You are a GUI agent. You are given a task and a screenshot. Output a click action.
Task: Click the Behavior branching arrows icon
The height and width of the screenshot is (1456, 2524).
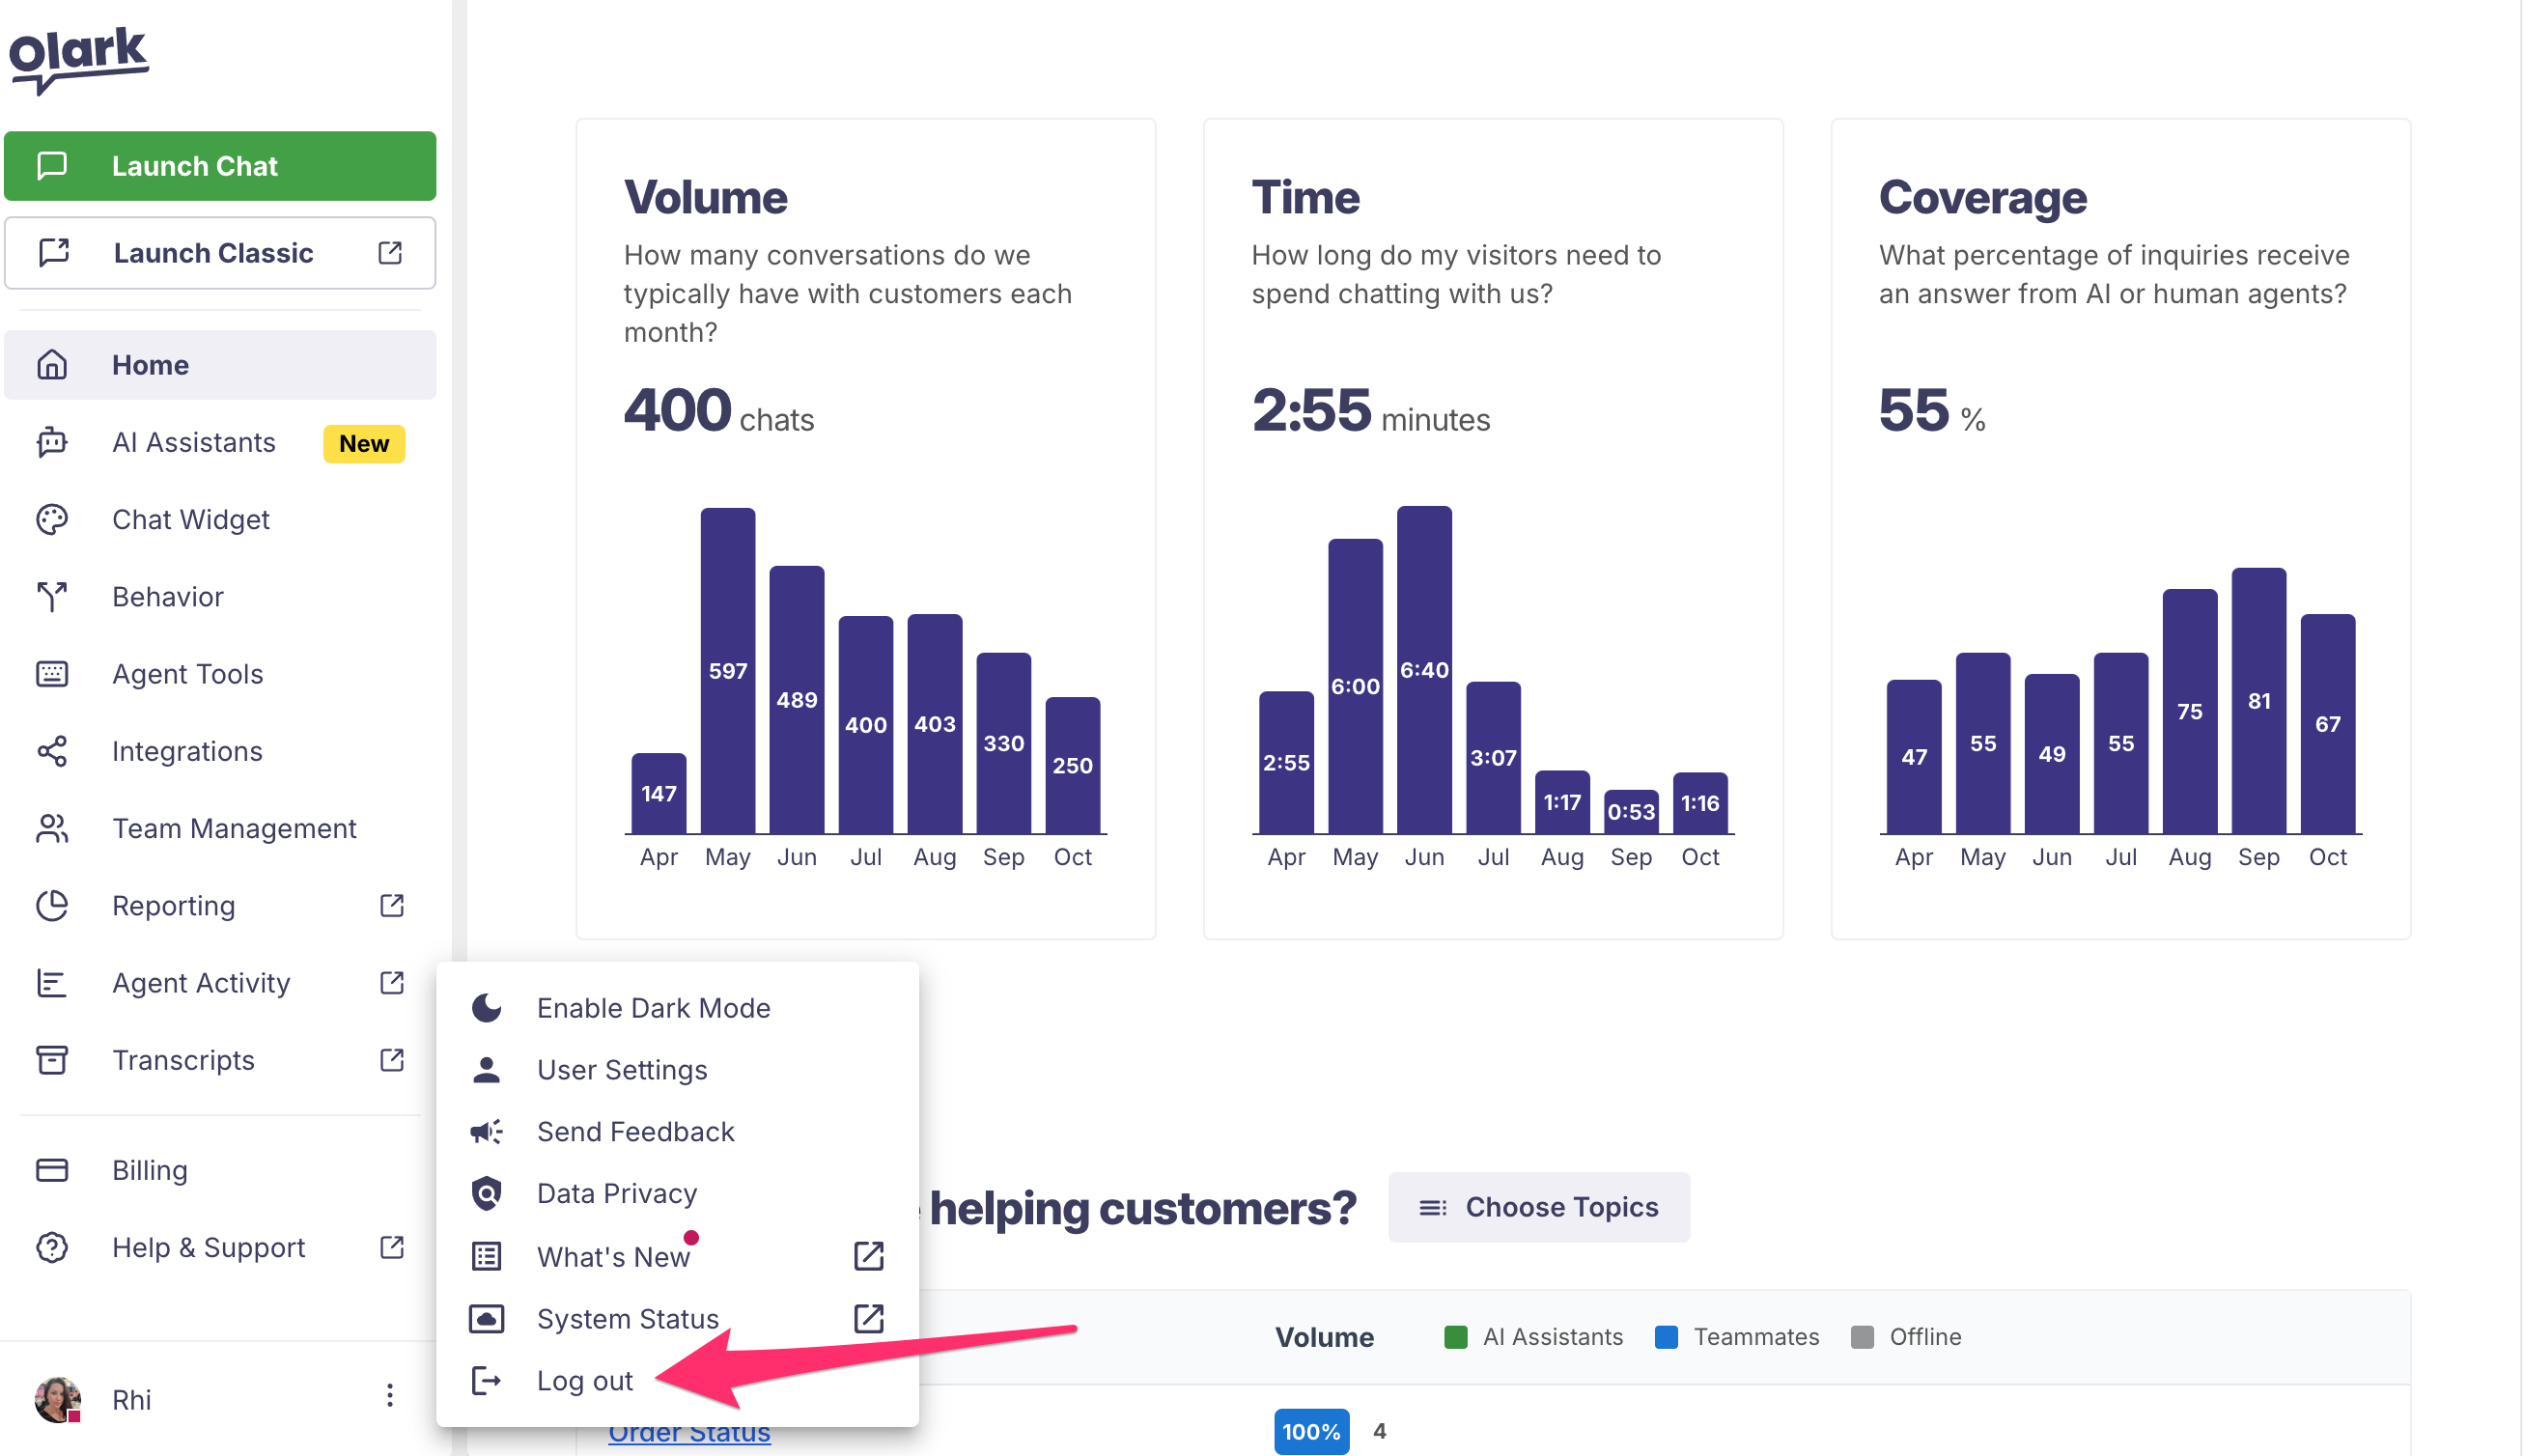pyautogui.click(x=52, y=596)
